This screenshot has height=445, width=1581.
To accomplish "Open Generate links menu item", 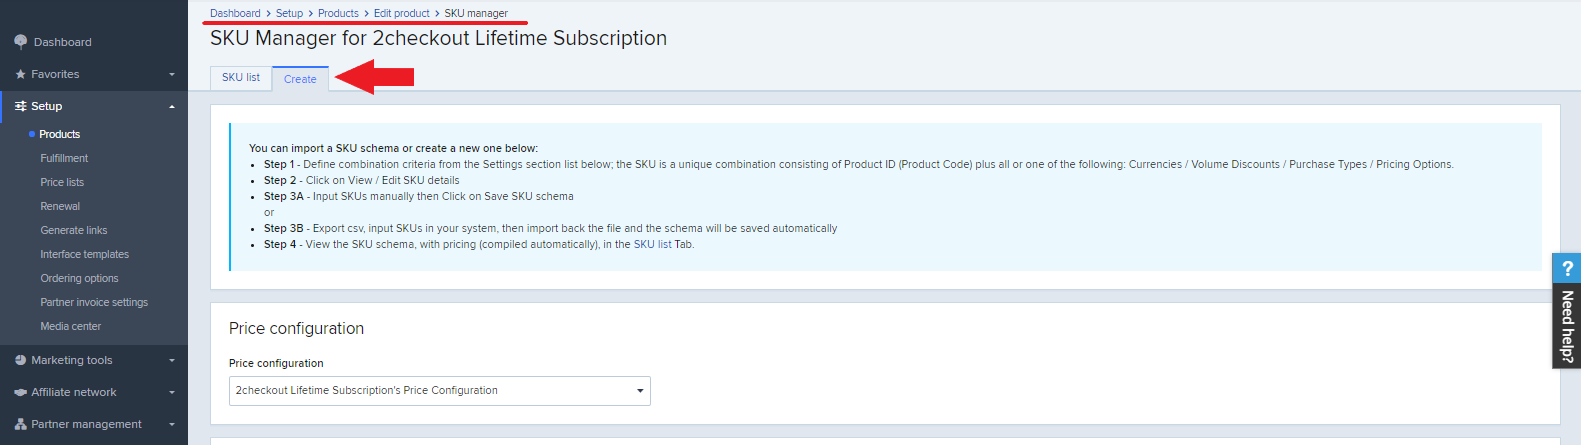I will (x=74, y=230).
